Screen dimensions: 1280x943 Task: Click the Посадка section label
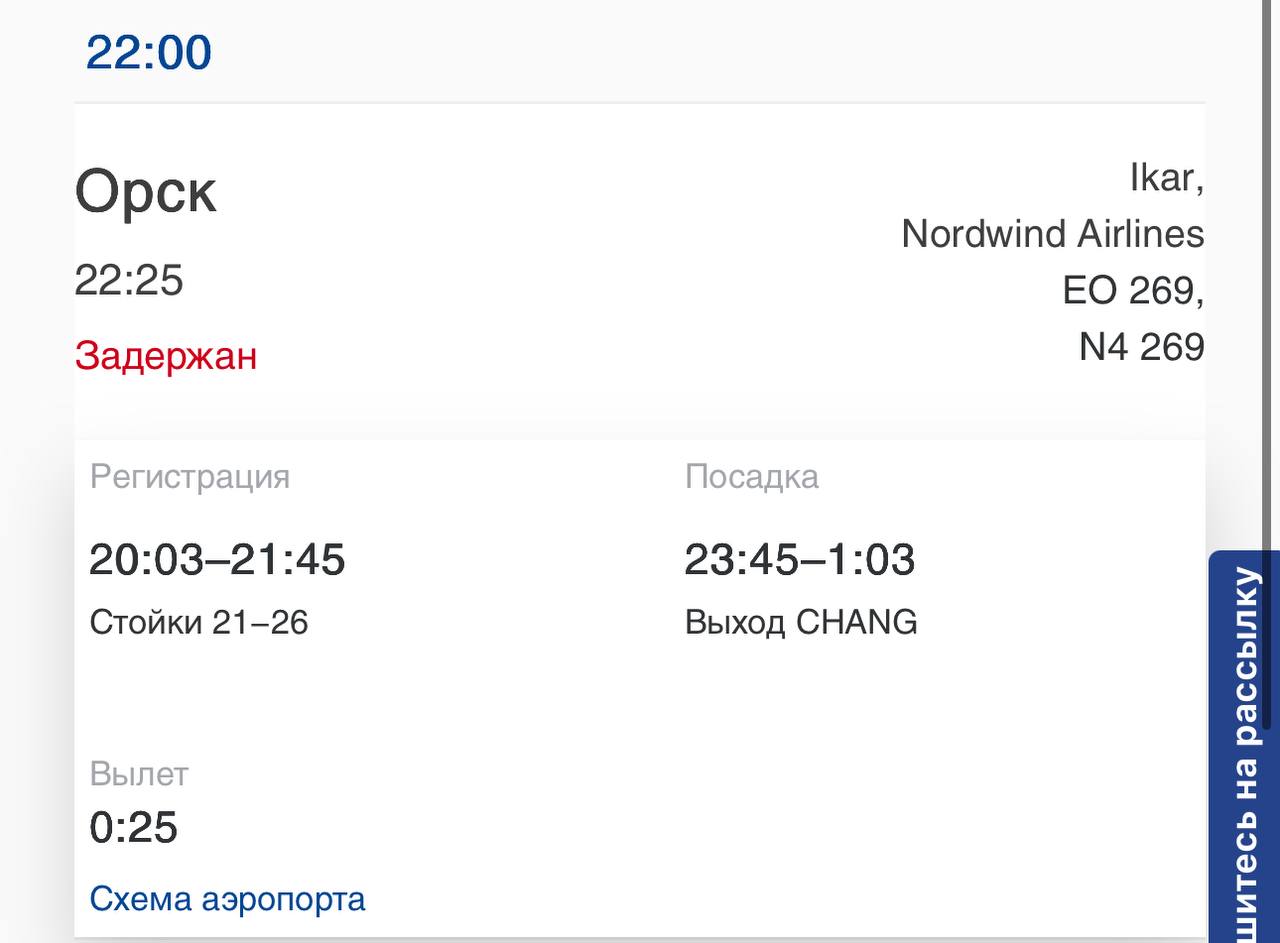752,477
